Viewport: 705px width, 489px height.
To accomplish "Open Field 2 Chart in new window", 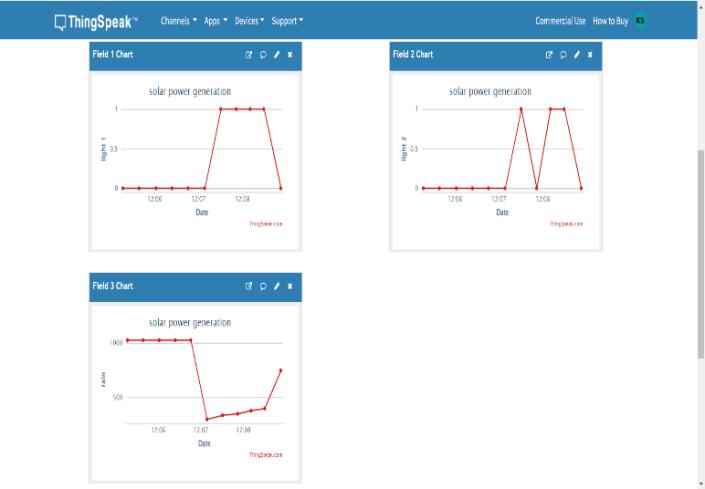I will 549,55.
